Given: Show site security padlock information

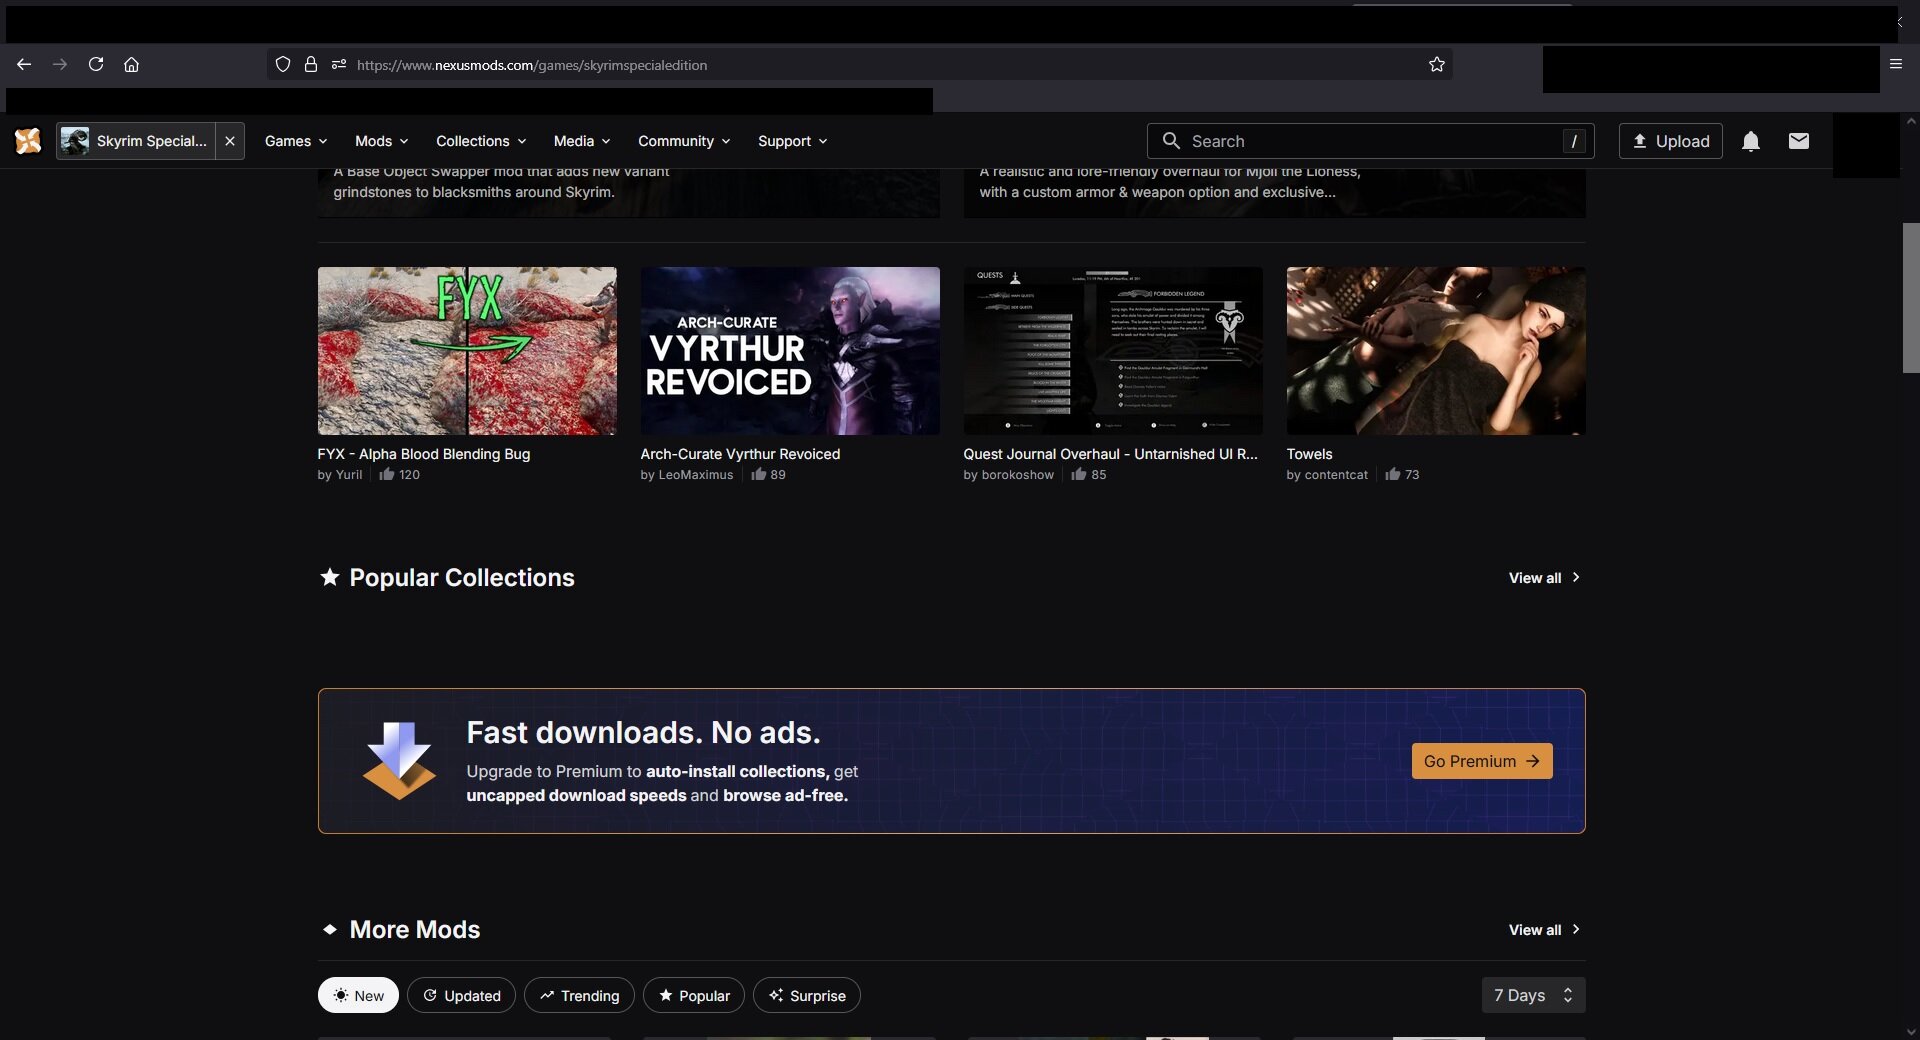Looking at the screenshot, I should click(311, 64).
